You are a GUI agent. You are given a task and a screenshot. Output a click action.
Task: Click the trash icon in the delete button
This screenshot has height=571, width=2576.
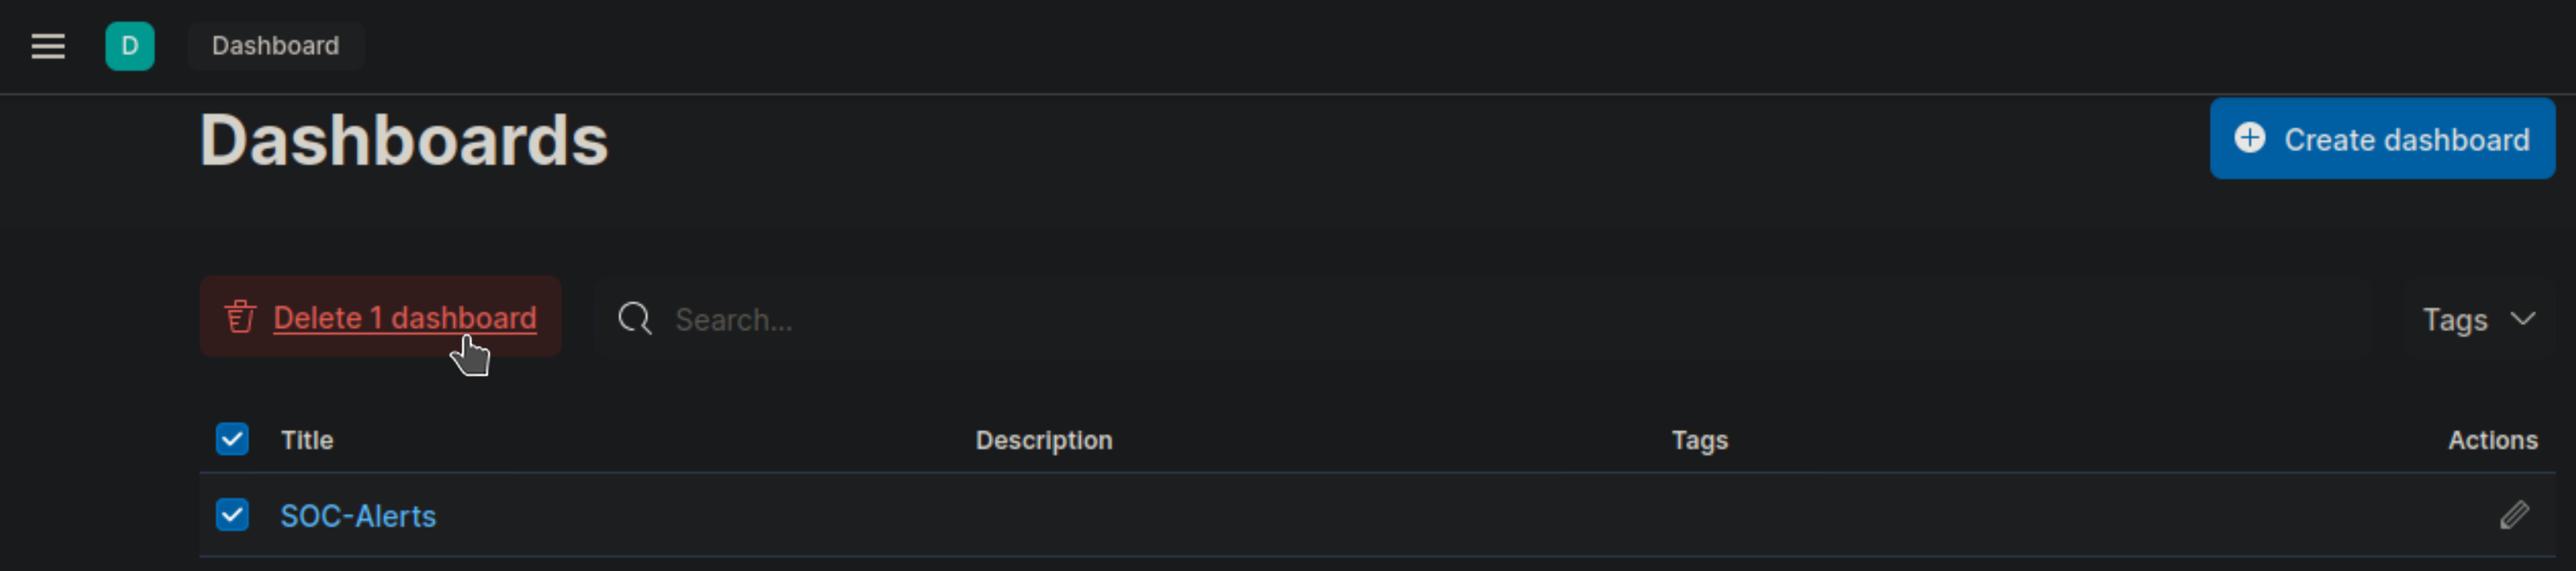point(240,317)
